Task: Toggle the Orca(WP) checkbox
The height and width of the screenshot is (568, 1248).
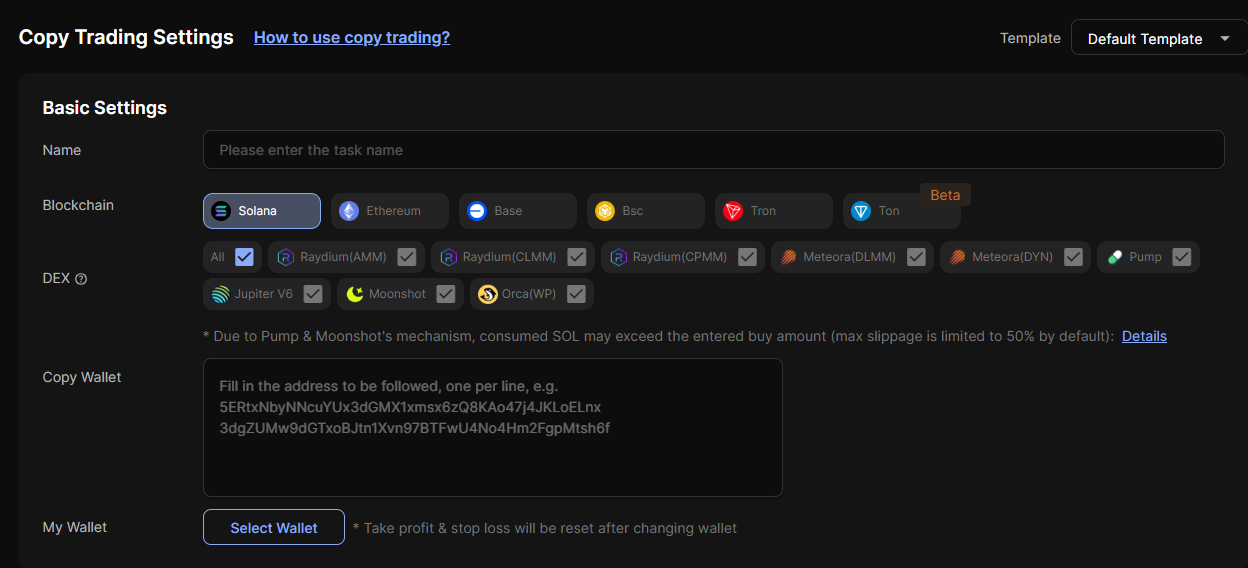Action: [576, 294]
